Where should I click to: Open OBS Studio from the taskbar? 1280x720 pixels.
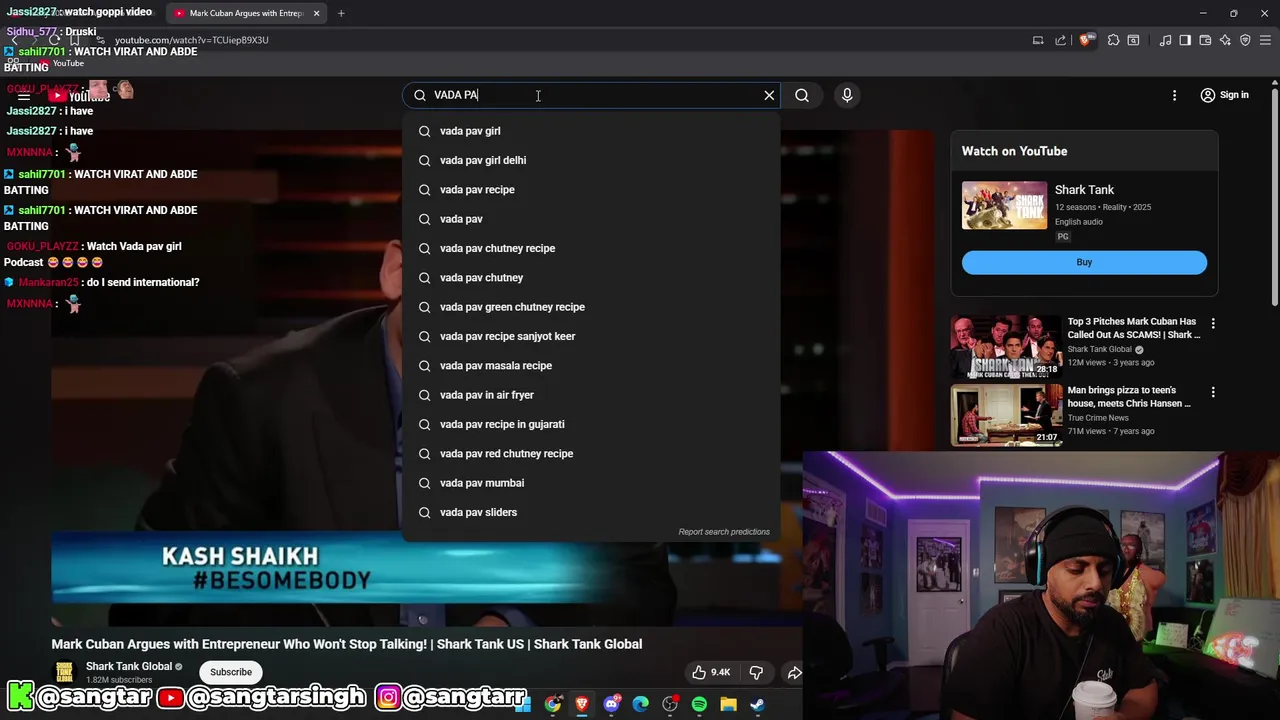coord(670,704)
